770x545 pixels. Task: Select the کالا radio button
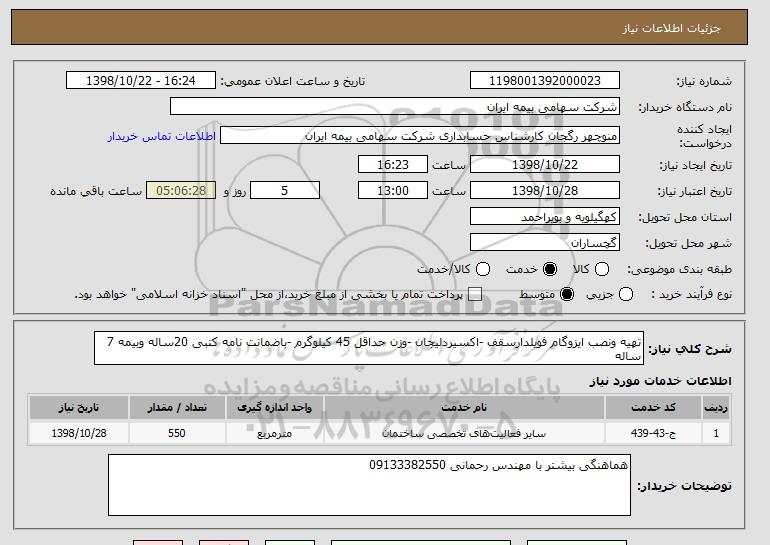point(602,269)
